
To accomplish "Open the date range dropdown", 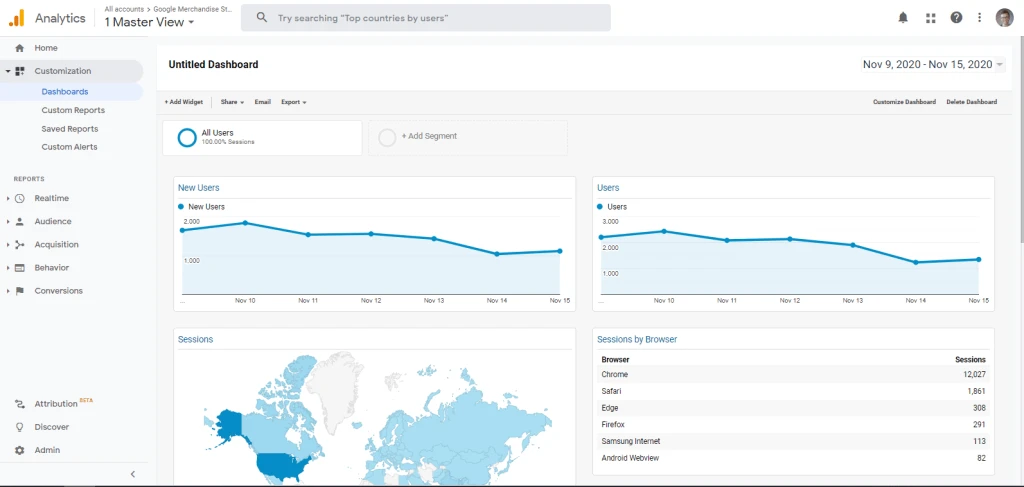I will tap(932, 65).
